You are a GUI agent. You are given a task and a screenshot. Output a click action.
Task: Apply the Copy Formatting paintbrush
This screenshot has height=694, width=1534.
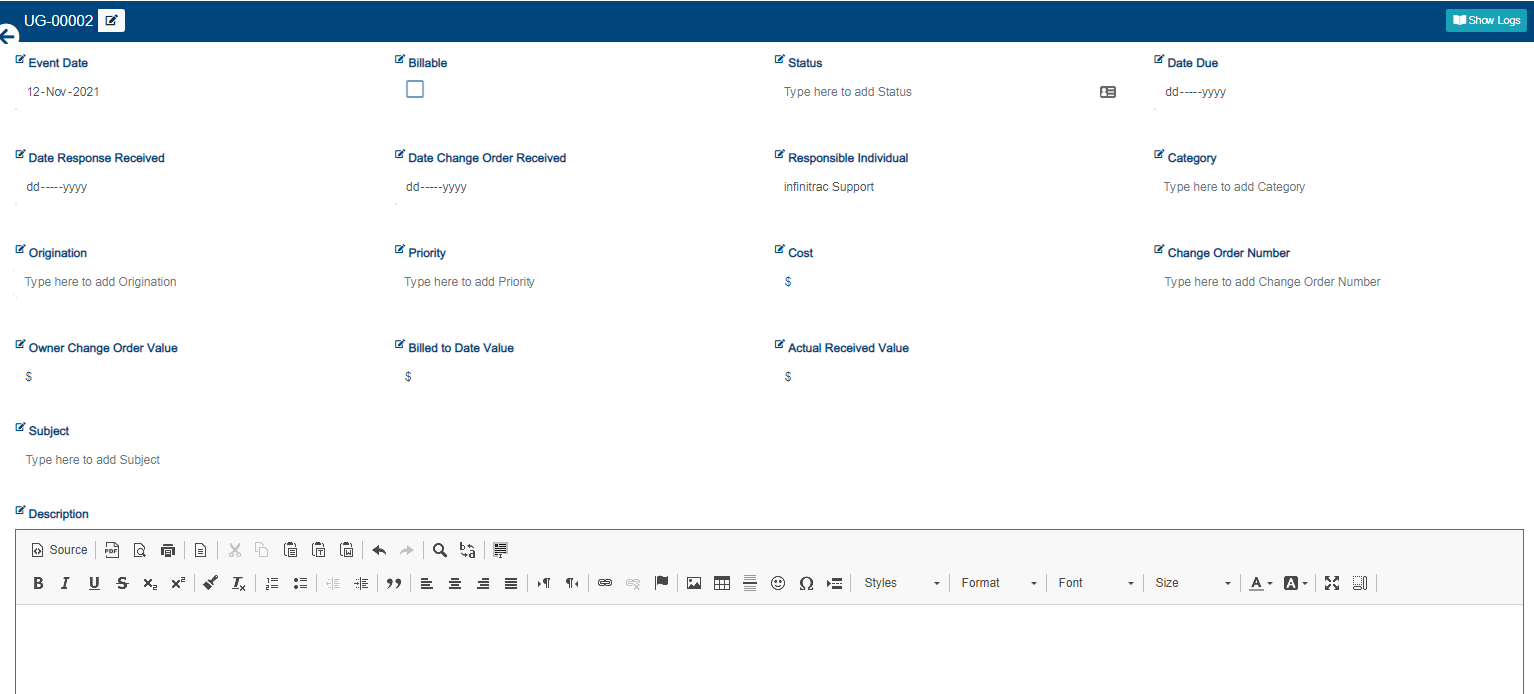click(210, 583)
